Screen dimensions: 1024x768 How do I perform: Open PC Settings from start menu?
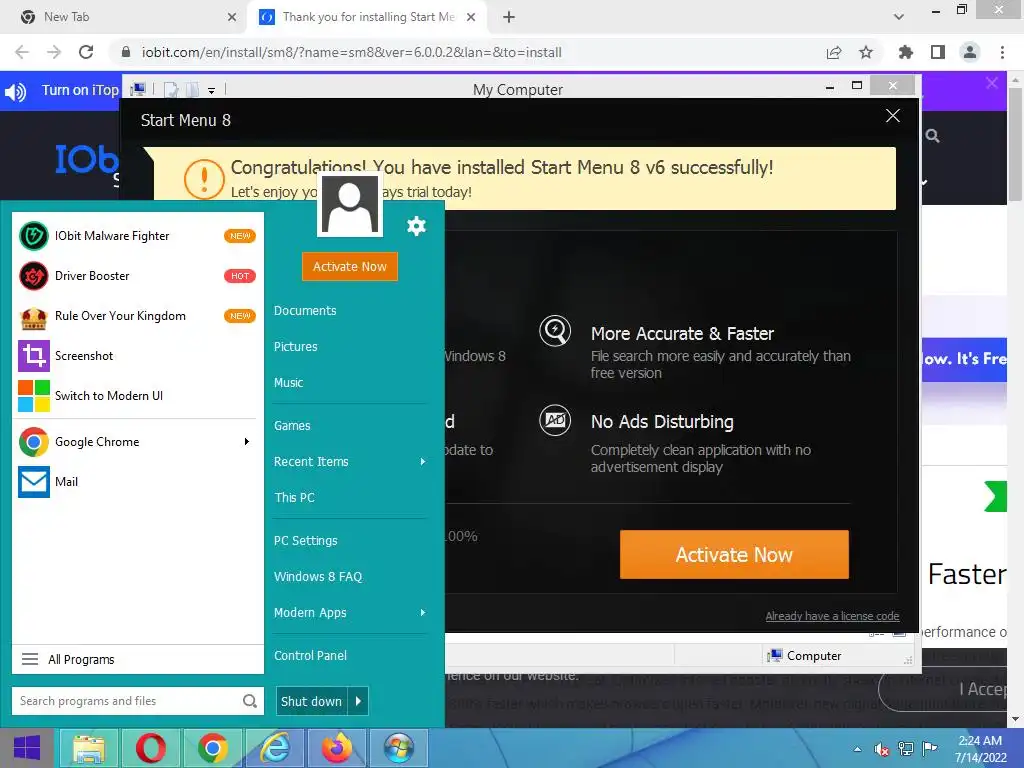coord(306,541)
